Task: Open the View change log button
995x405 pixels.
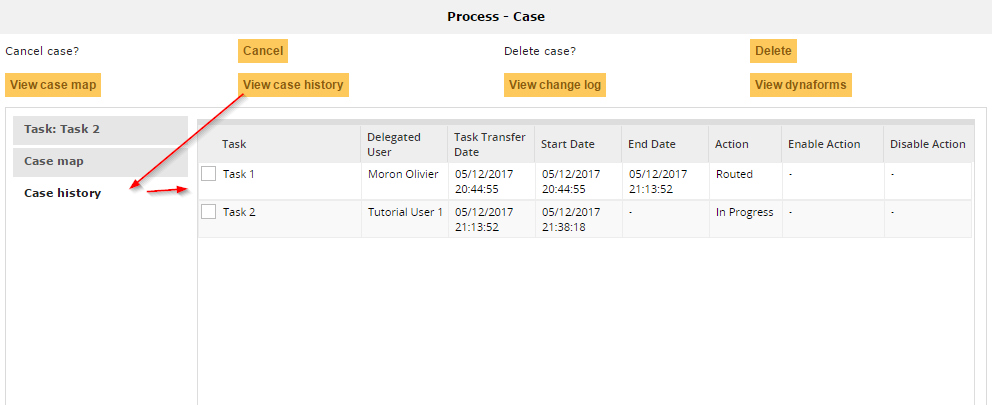Action: [x=555, y=85]
